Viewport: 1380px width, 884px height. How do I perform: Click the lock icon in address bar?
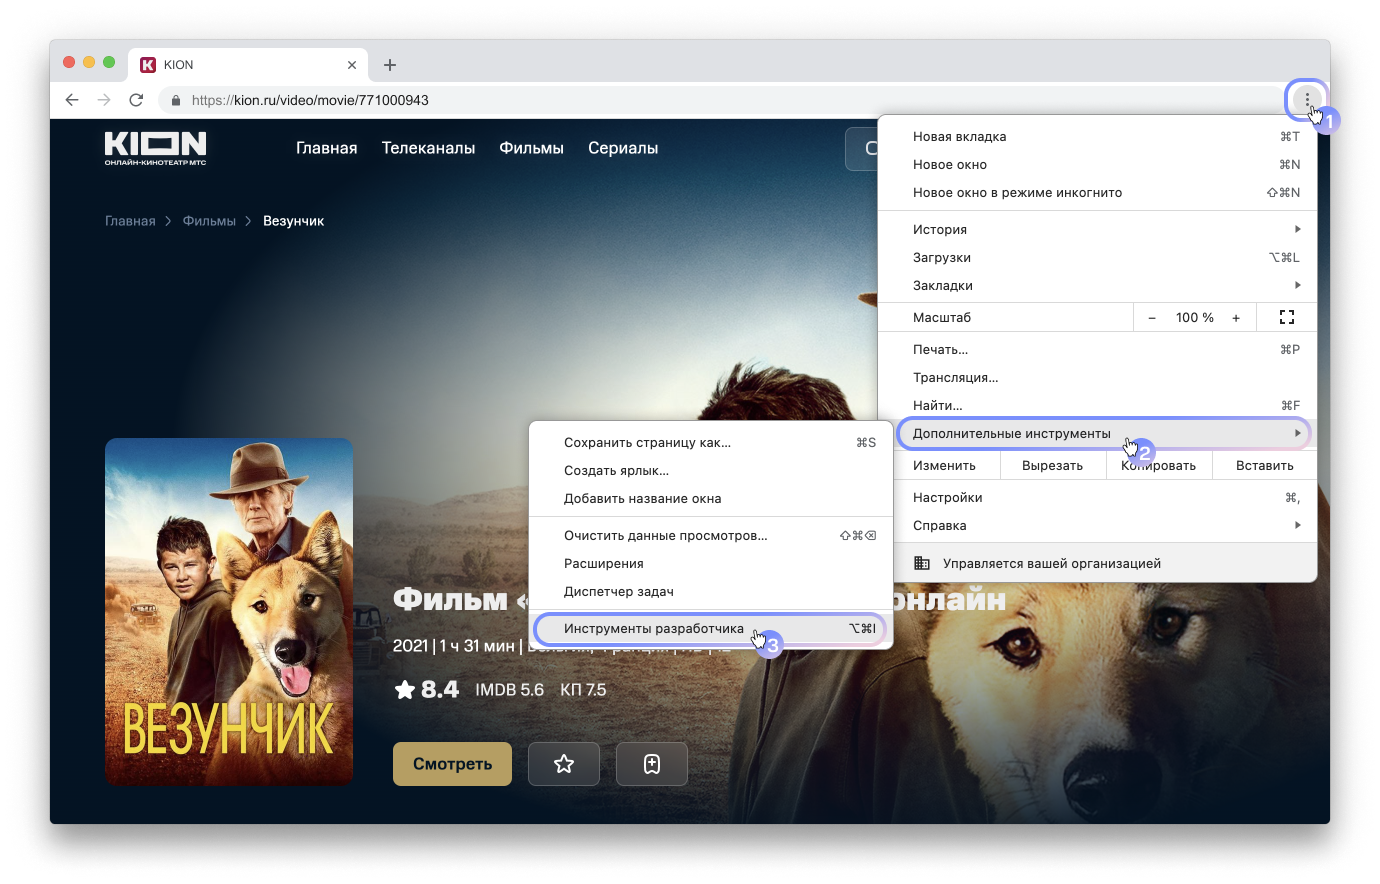coord(176,100)
